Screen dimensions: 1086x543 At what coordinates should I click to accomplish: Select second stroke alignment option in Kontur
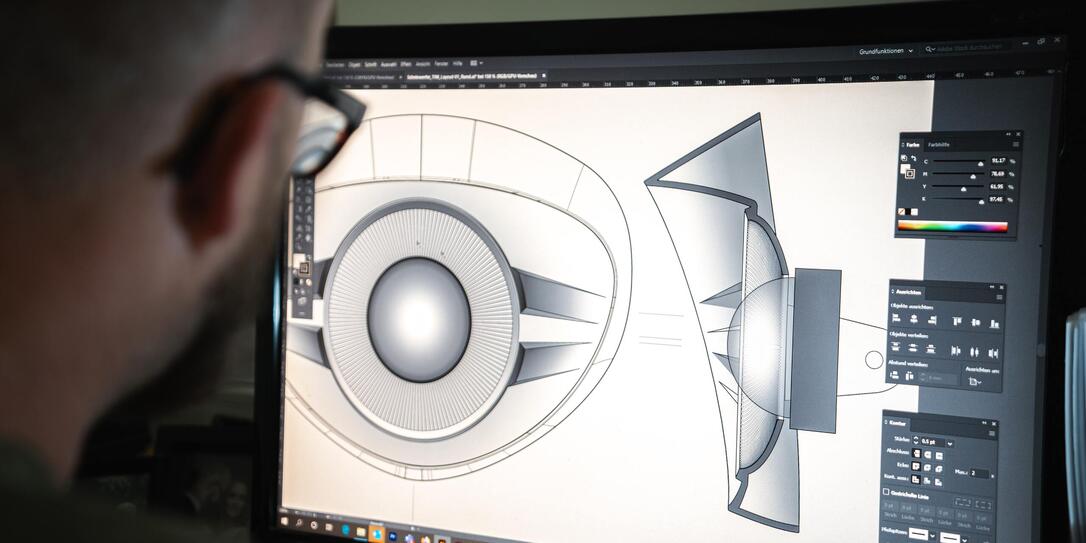927,481
